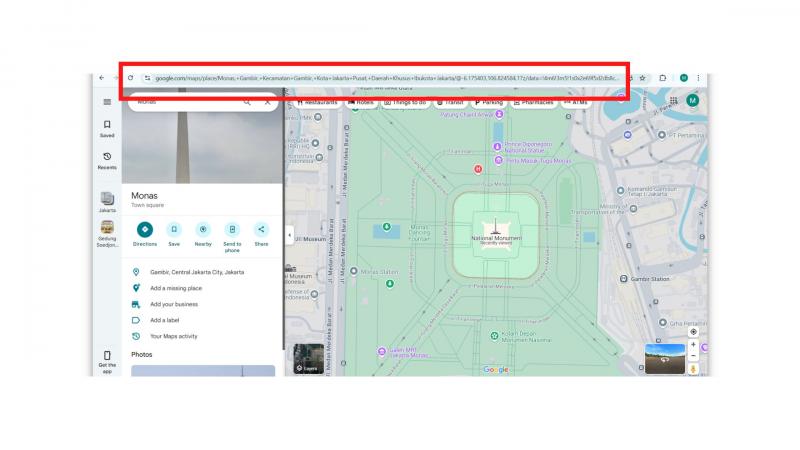
Task: Select Gambir Station marker
Action: coord(623,279)
